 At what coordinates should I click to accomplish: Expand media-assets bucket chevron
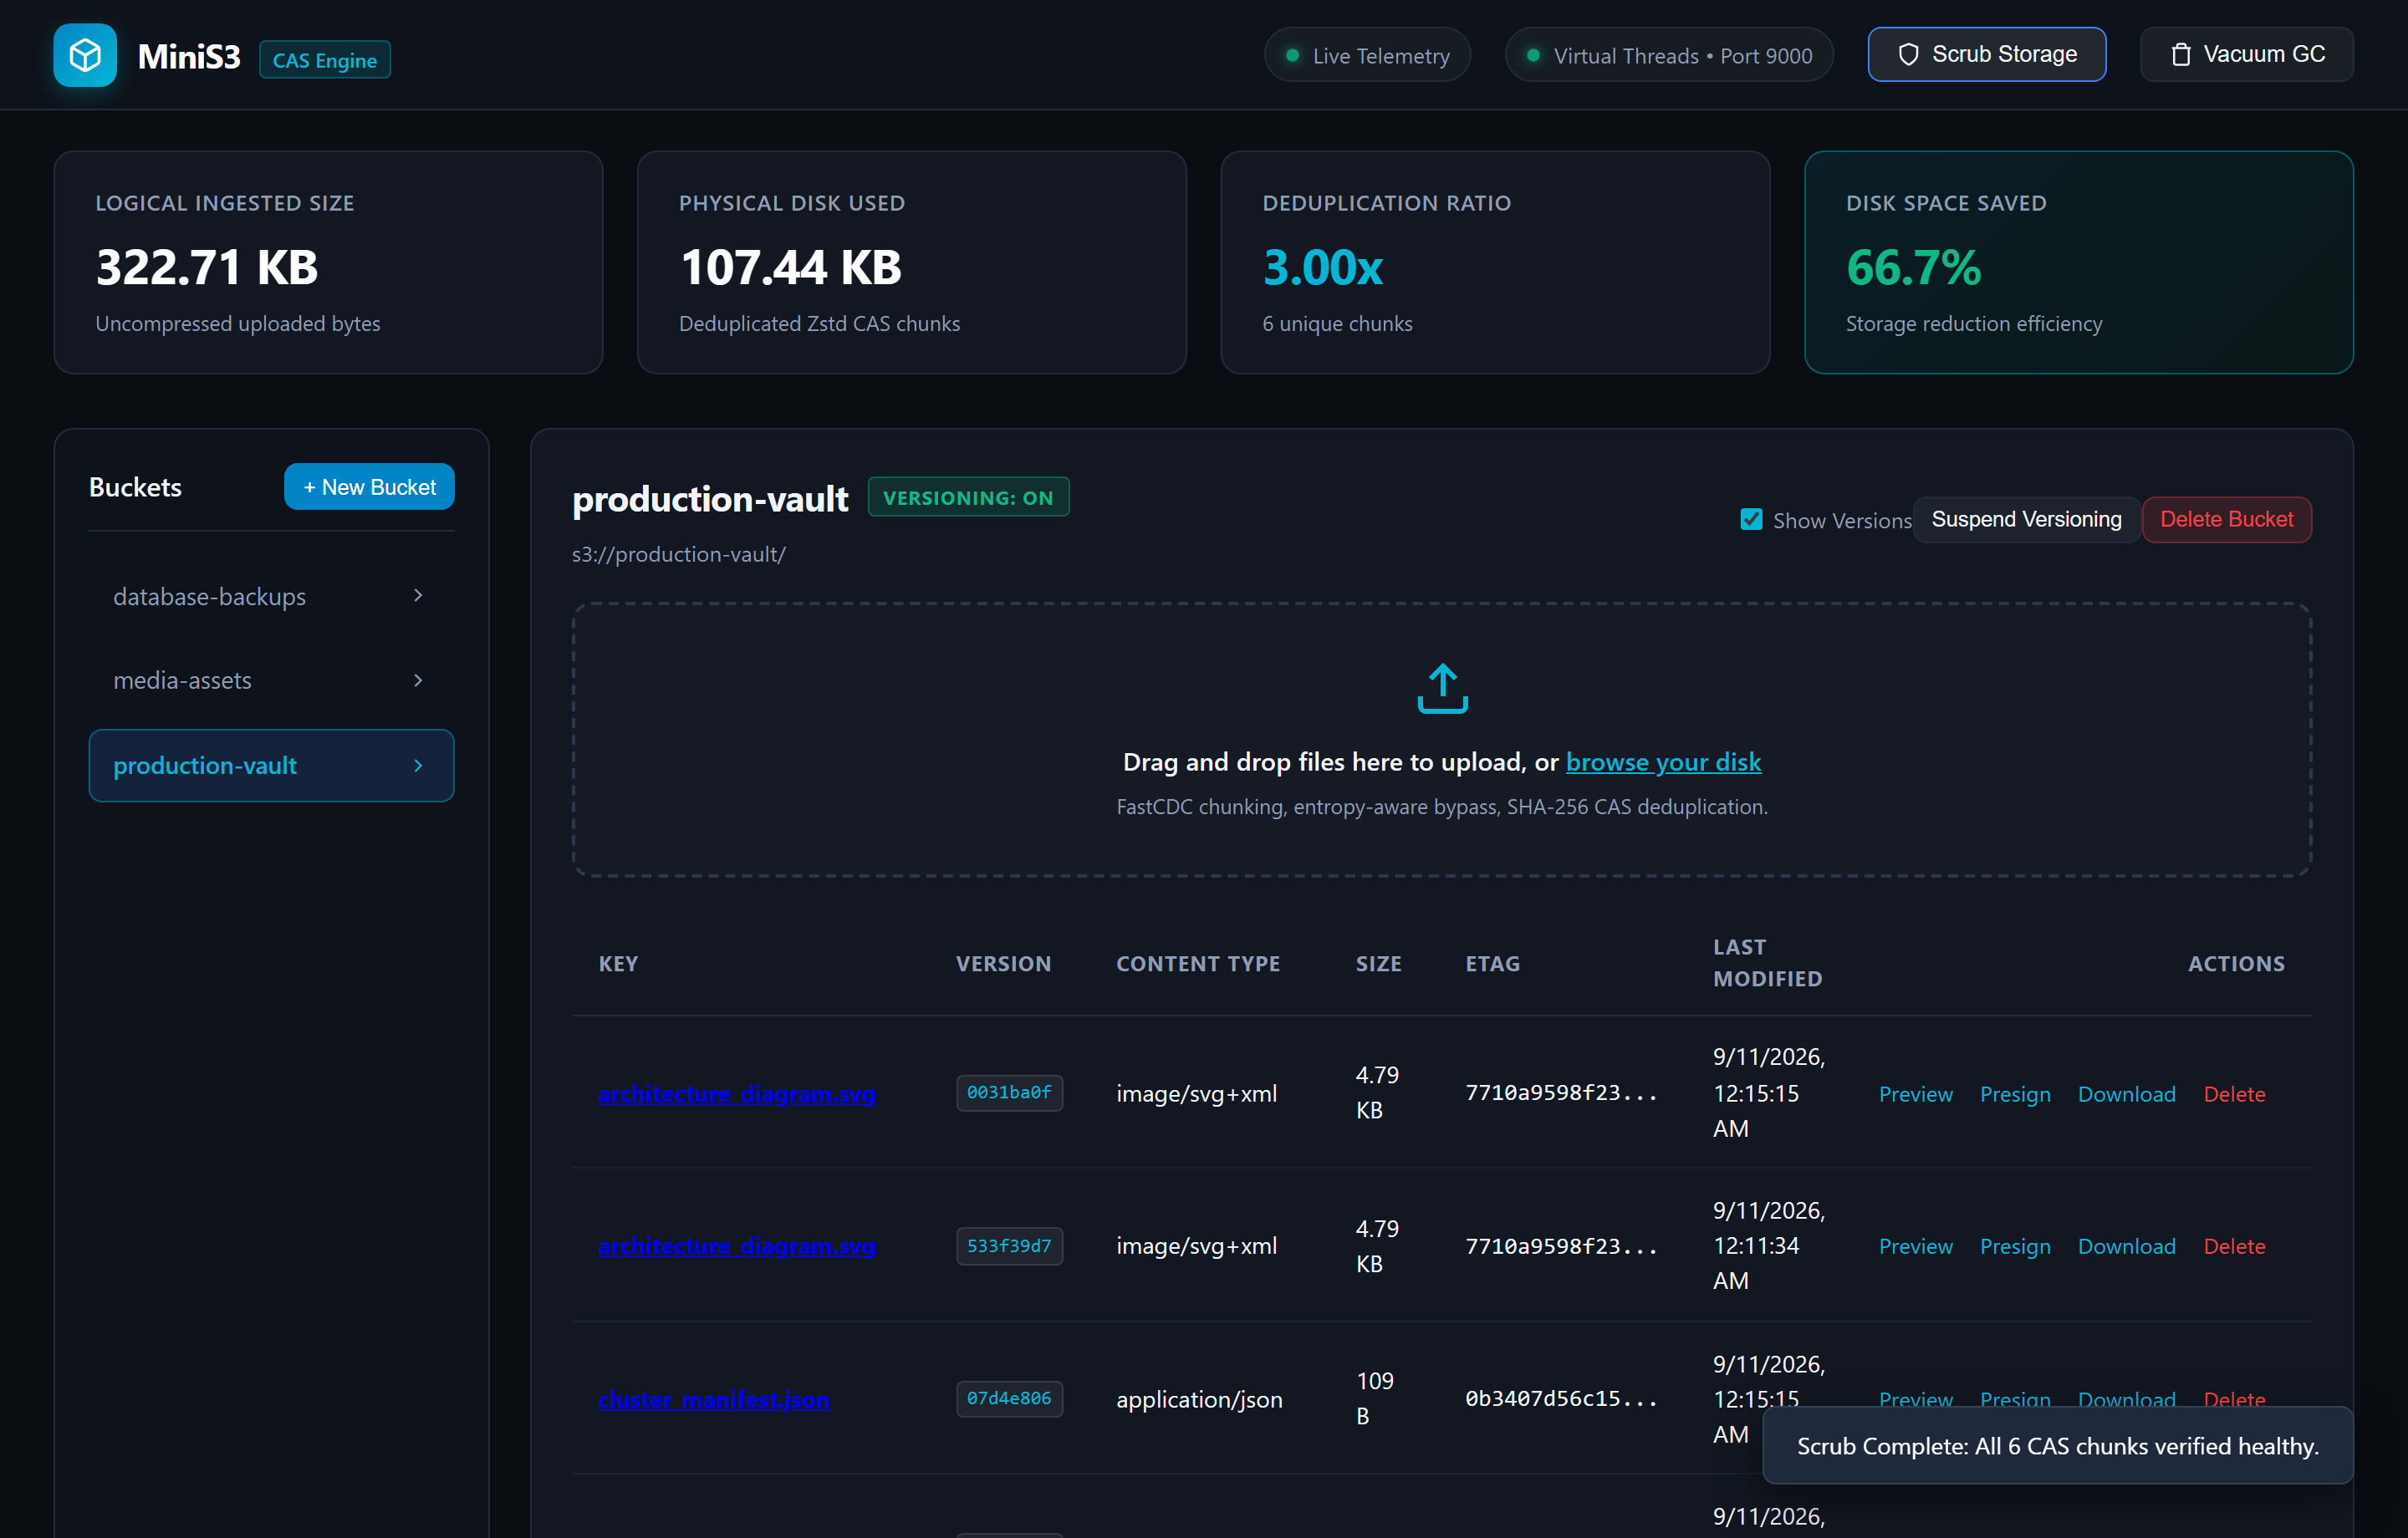point(418,680)
